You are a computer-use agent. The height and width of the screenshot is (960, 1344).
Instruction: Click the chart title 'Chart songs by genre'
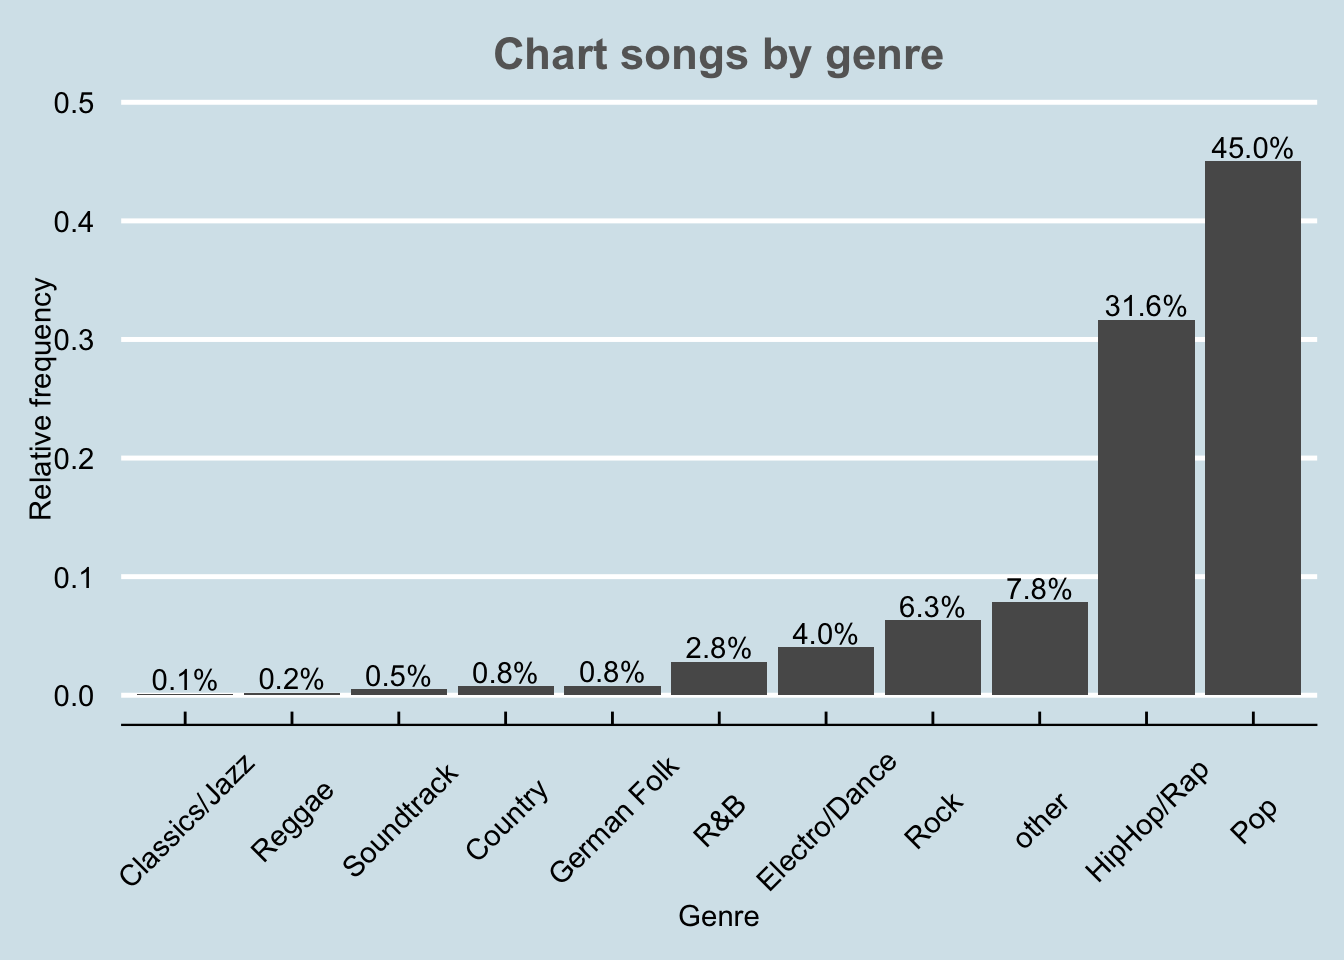pyautogui.click(x=718, y=55)
